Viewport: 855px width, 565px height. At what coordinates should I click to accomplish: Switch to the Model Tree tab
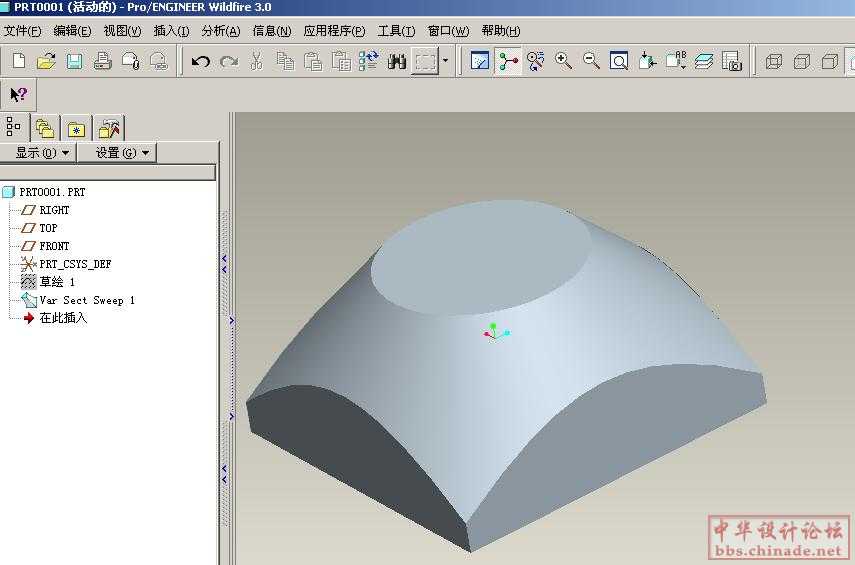pyautogui.click(x=14, y=127)
